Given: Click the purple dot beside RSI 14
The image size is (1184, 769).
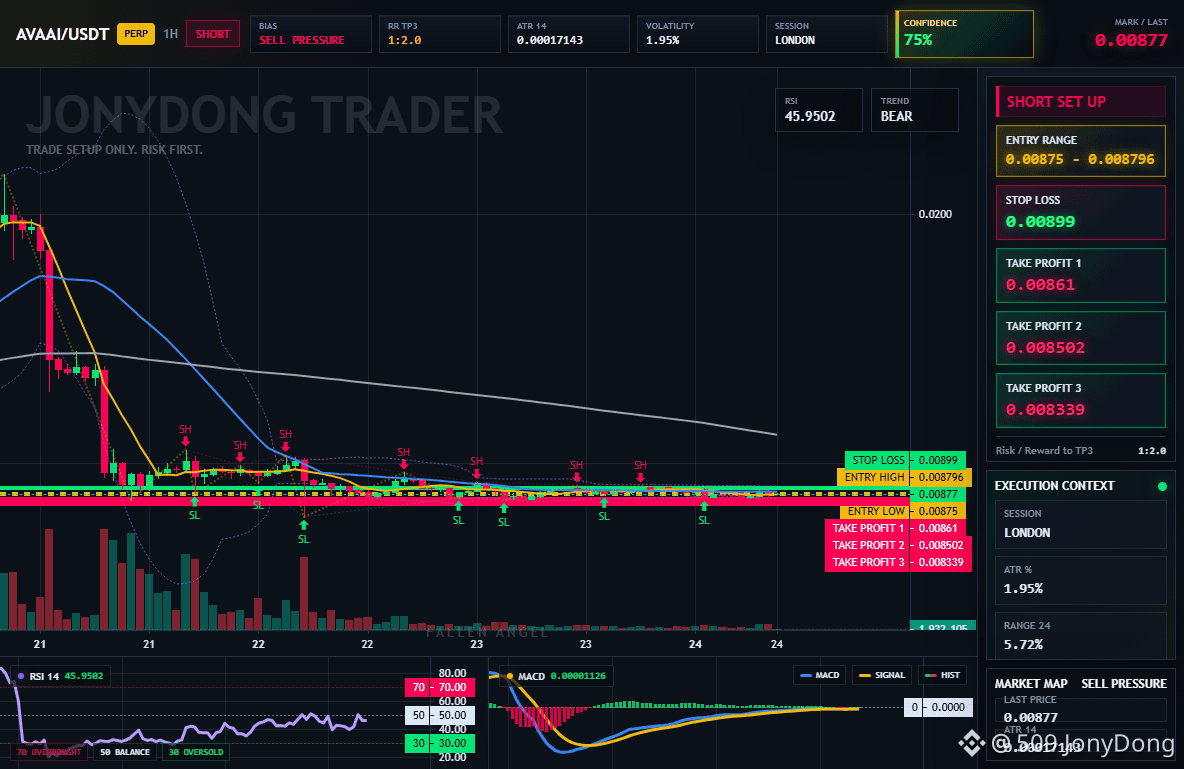Looking at the screenshot, I should pyautogui.click(x=20, y=676).
